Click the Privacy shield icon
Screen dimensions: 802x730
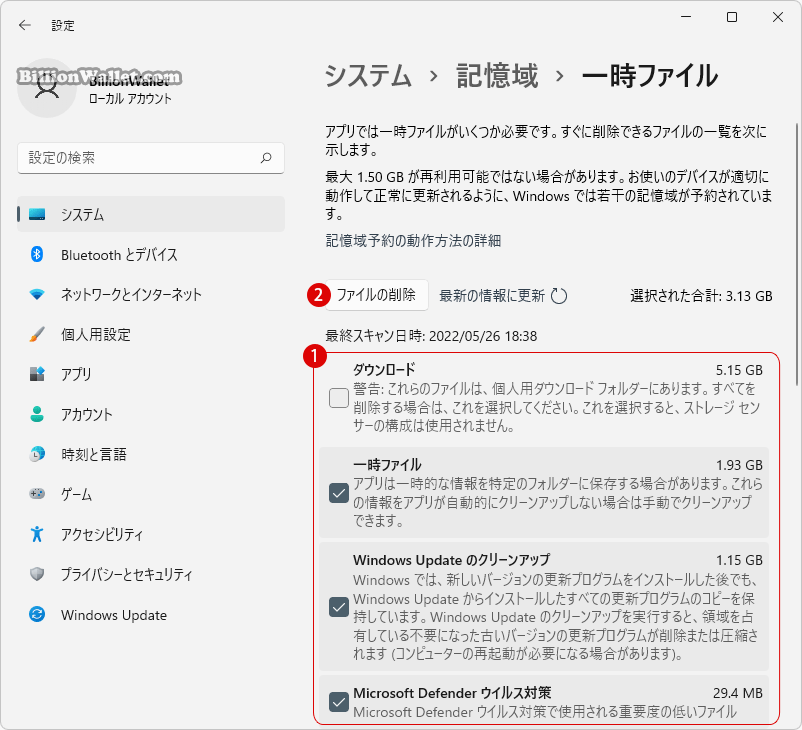[37, 574]
